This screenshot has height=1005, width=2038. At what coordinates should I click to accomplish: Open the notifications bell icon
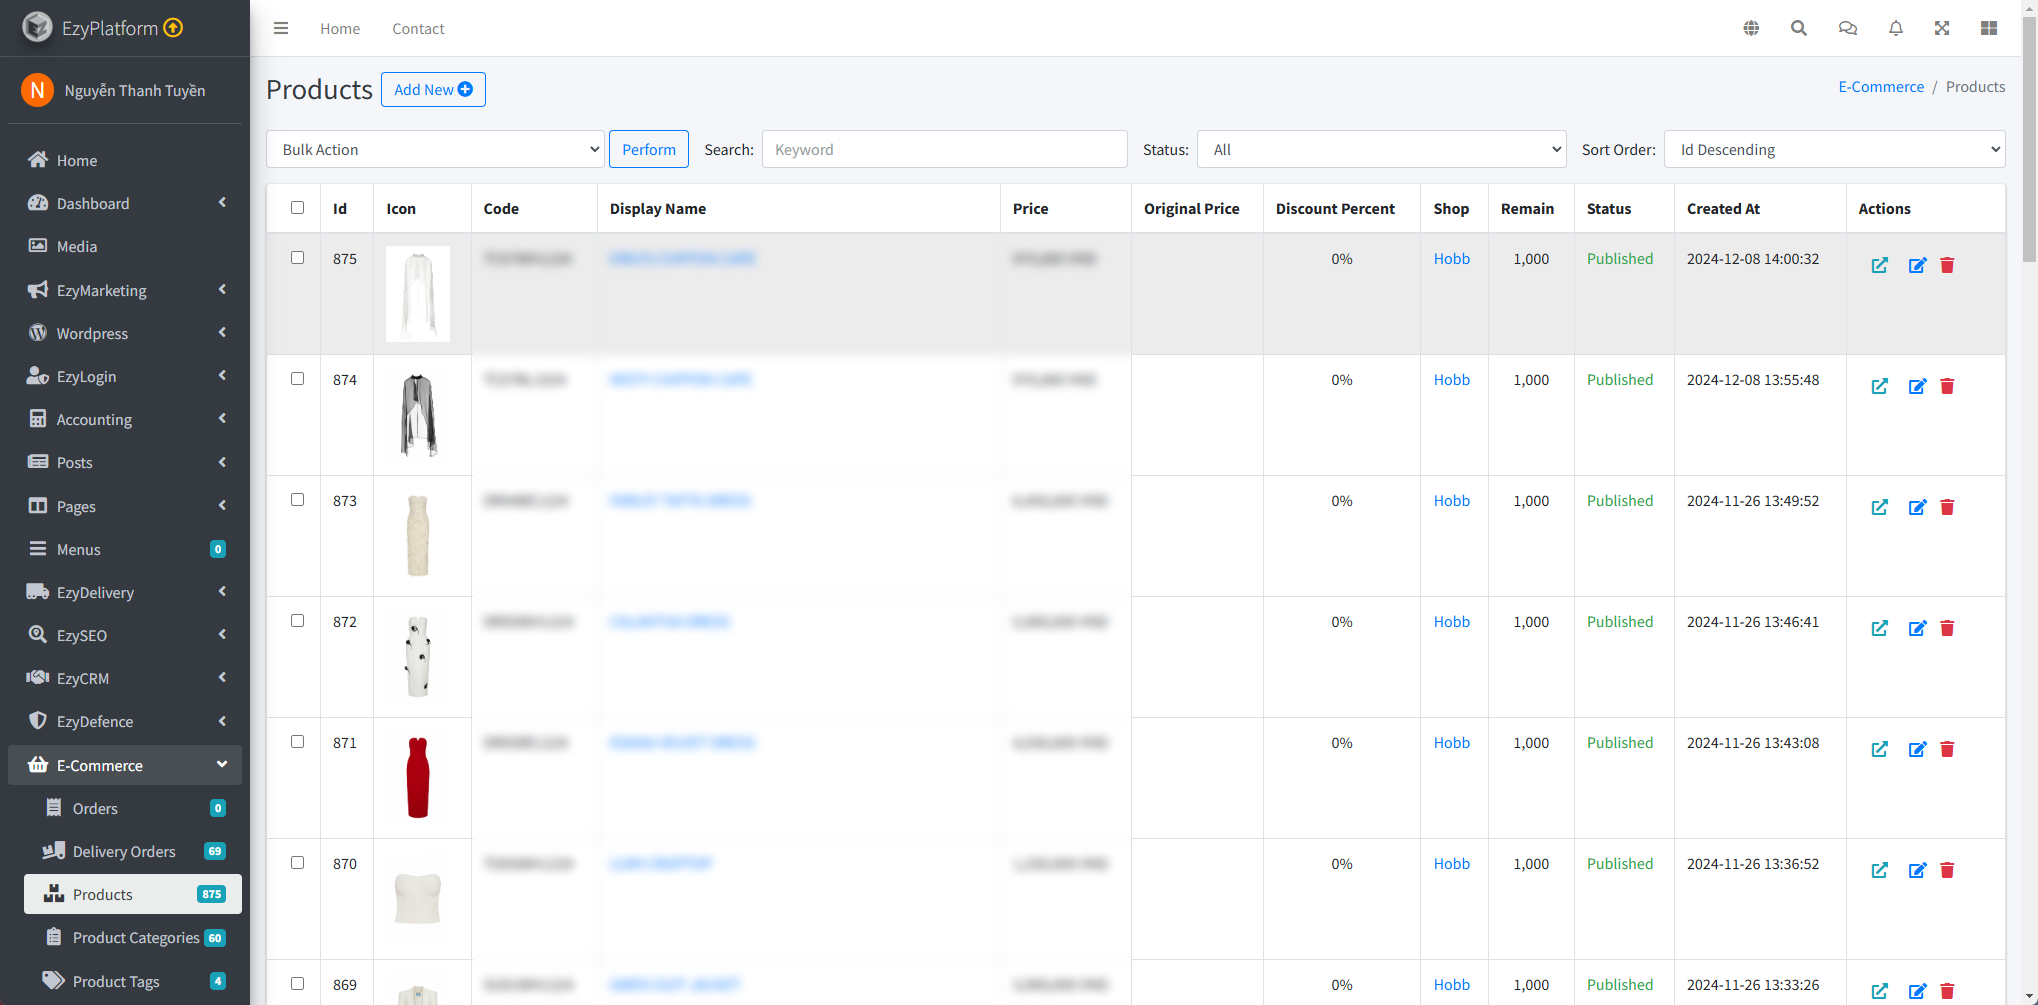pyautogui.click(x=1895, y=28)
